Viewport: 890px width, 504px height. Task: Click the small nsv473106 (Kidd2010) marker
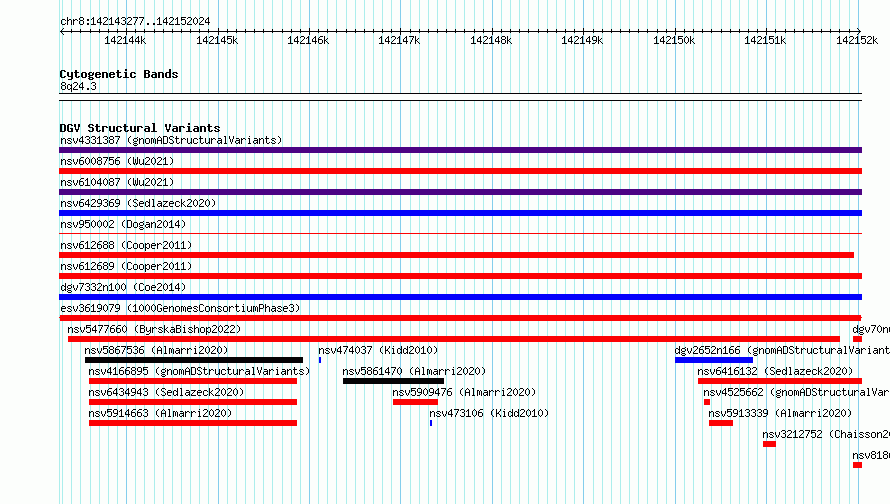click(431, 423)
